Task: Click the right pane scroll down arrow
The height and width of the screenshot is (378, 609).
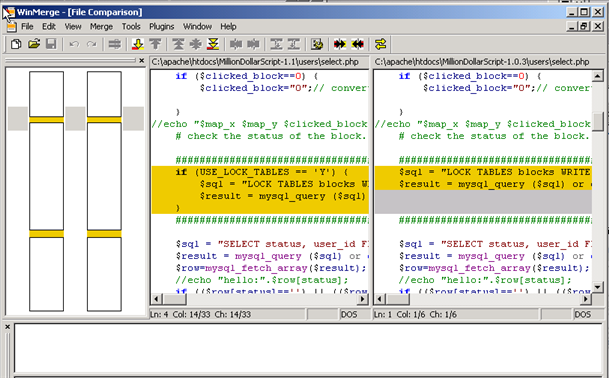Action: coord(597,287)
